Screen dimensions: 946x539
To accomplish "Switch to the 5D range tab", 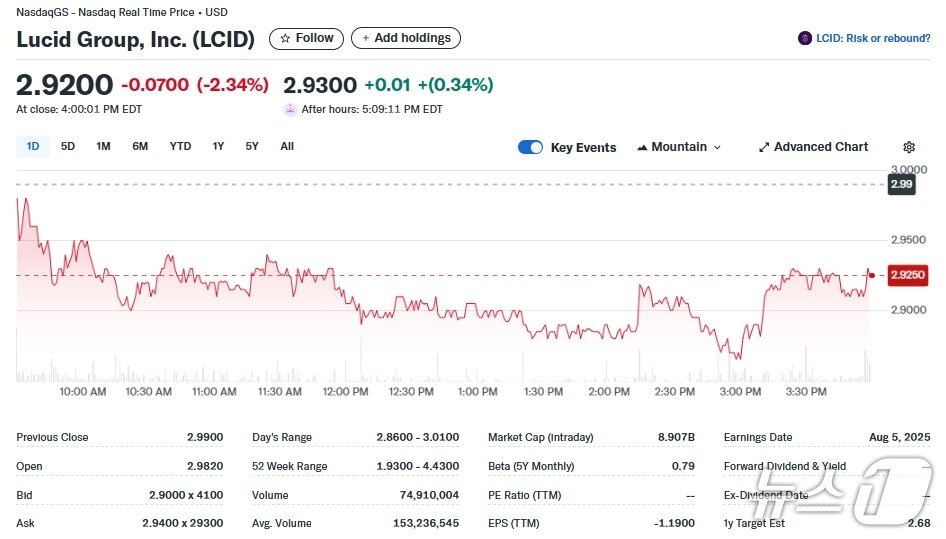I will click(x=68, y=146).
